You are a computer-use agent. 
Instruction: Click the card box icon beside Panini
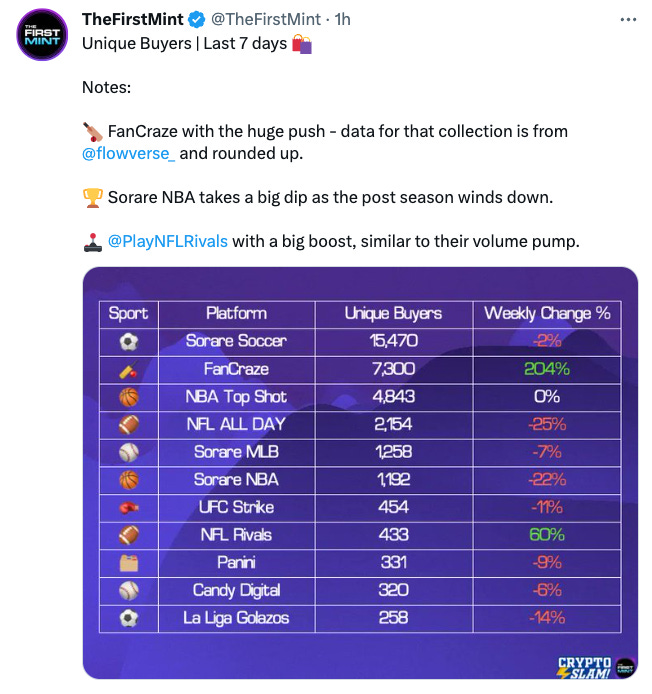tap(129, 563)
